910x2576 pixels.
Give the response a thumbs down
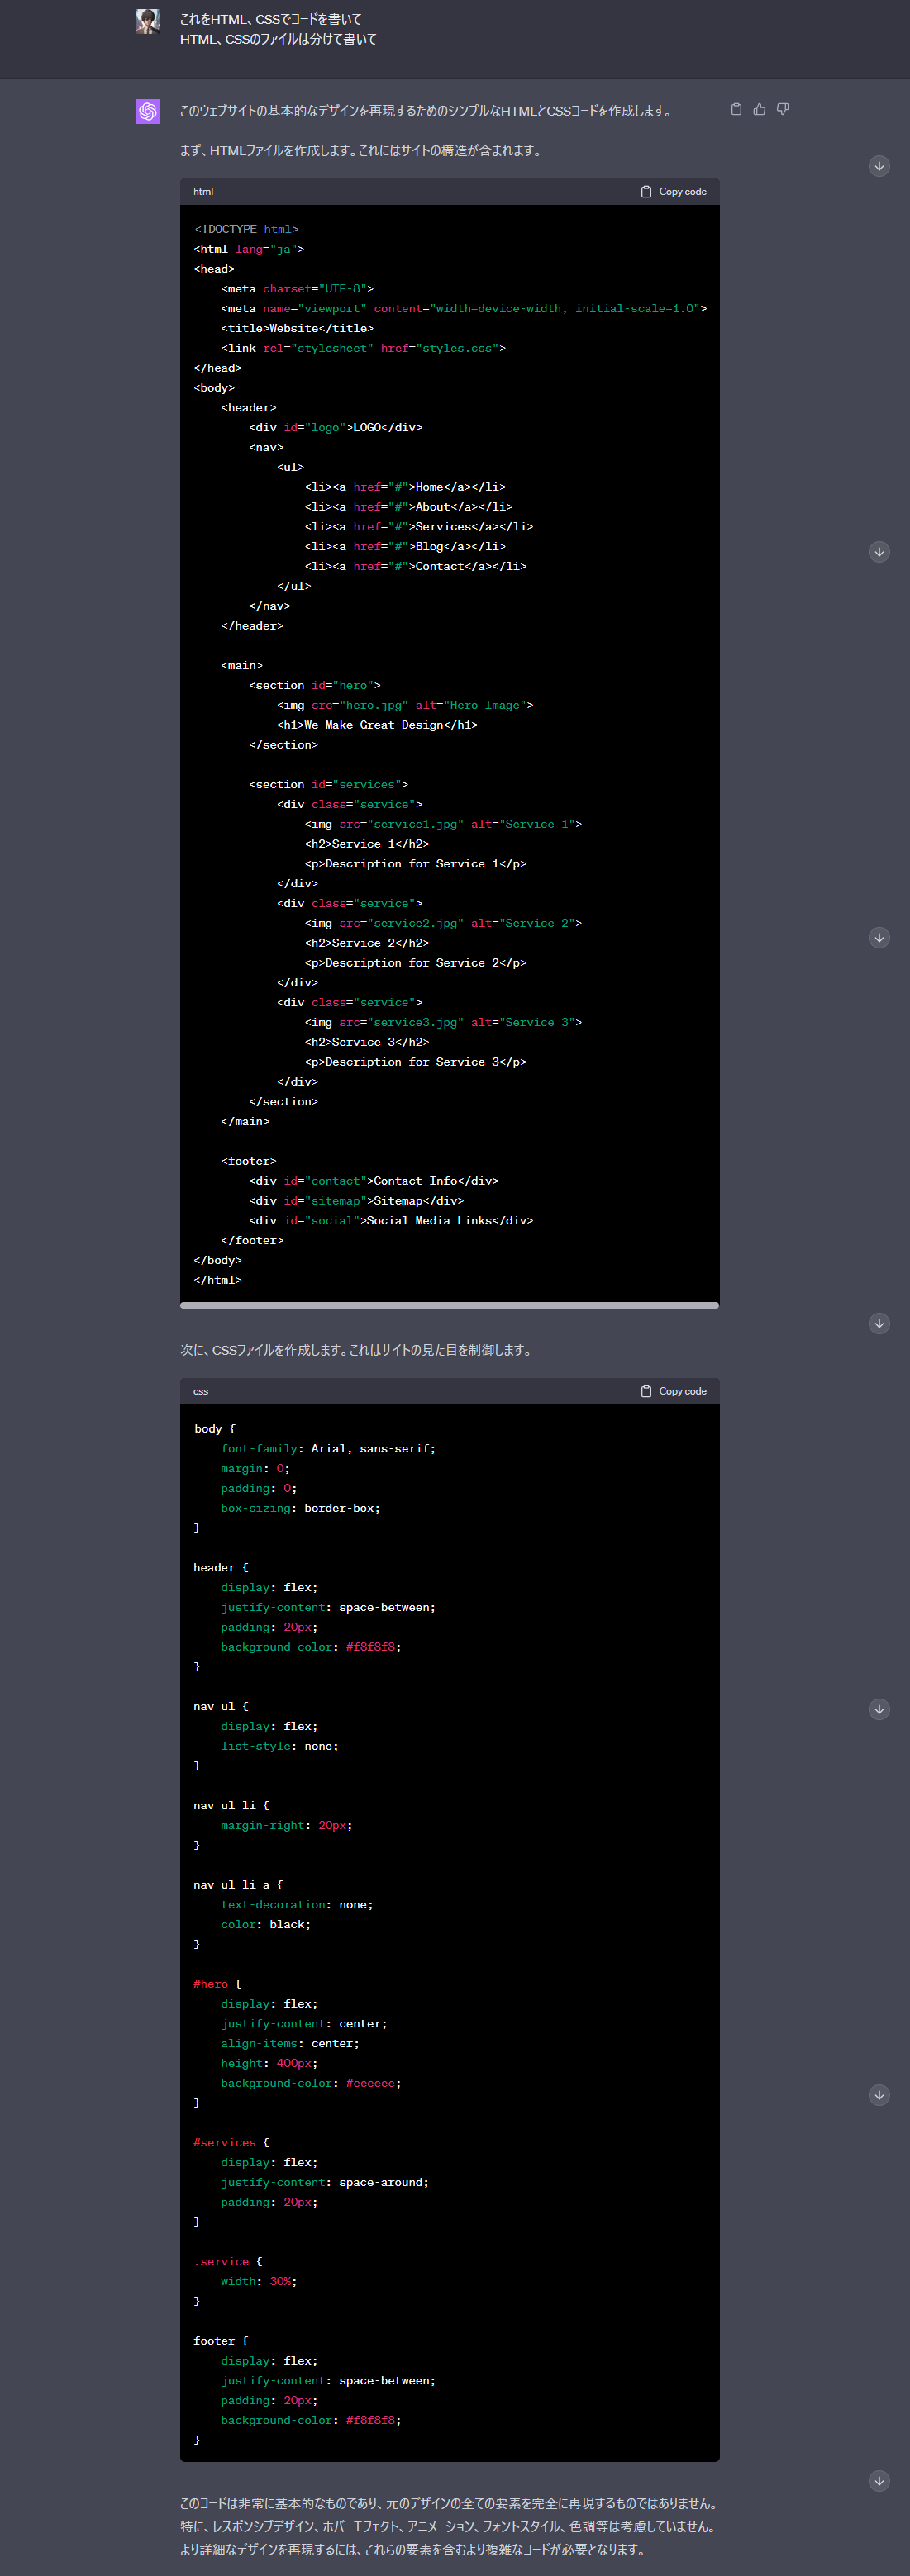click(x=783, y=109)
